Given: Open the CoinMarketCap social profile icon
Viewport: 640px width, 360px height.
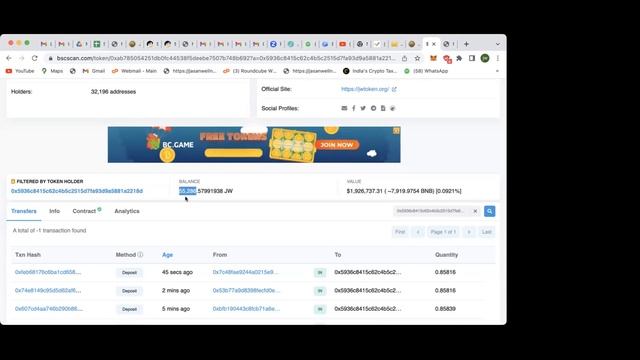Looking at the screenshot, I should (393, 108).
